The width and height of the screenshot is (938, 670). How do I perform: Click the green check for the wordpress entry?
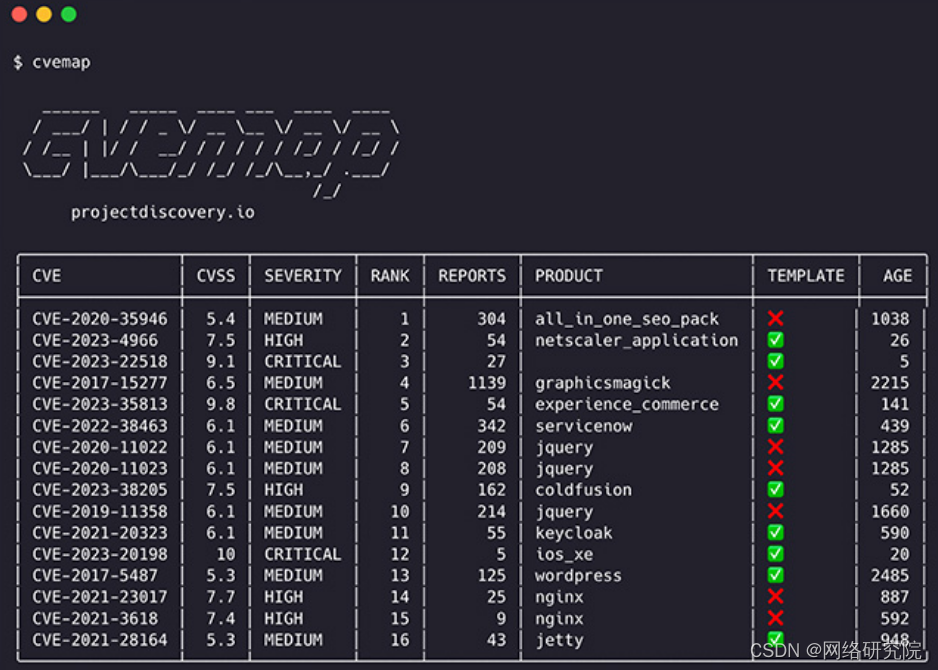(x=775, y=575)
